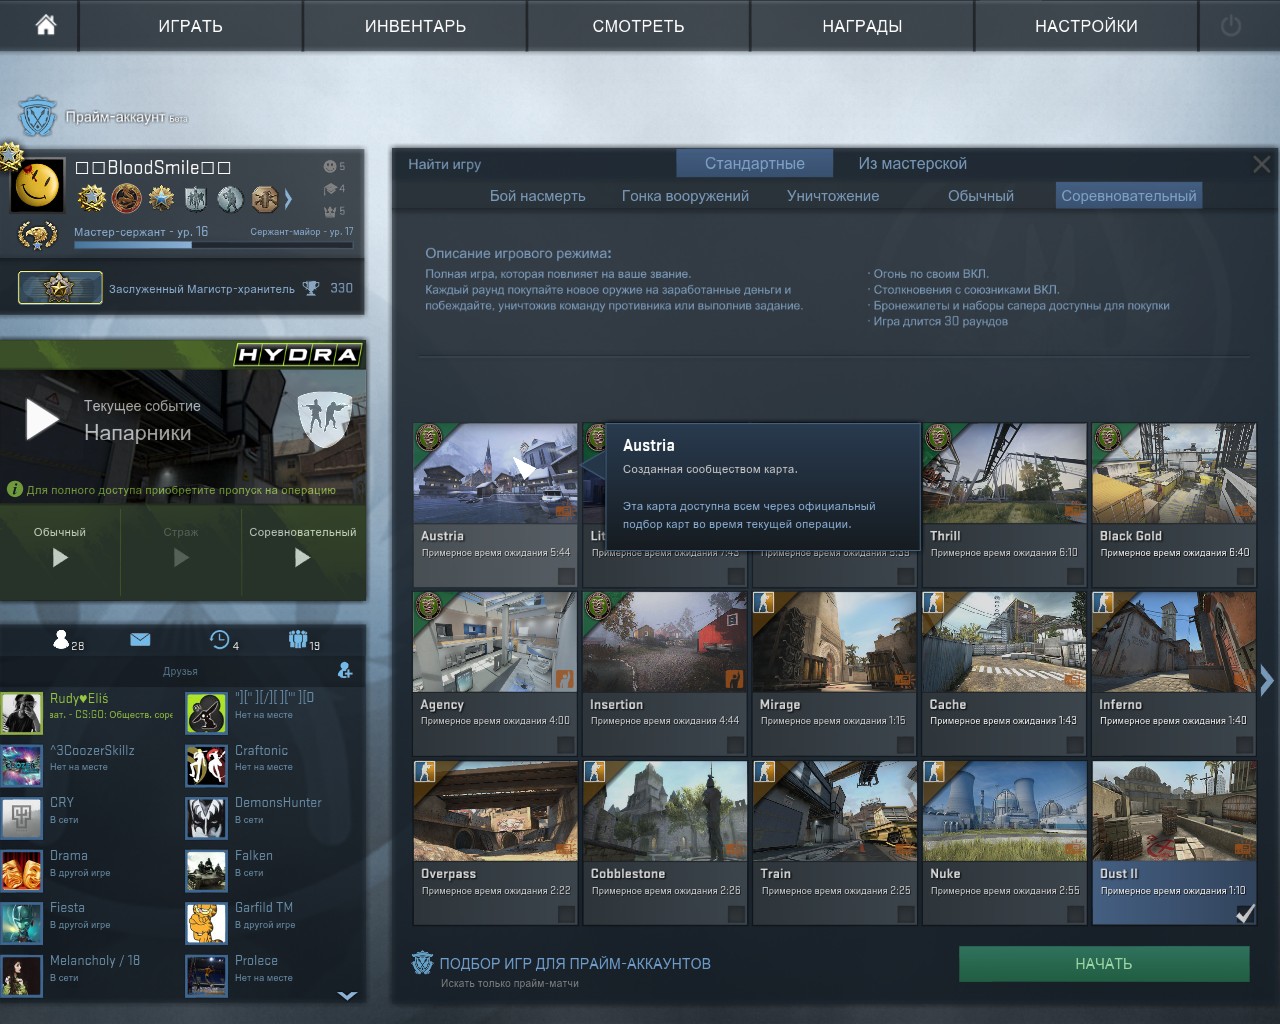Select the Соревновательный mode tab
Screen dimensions: 1280x1024
tap(1128, 196)
